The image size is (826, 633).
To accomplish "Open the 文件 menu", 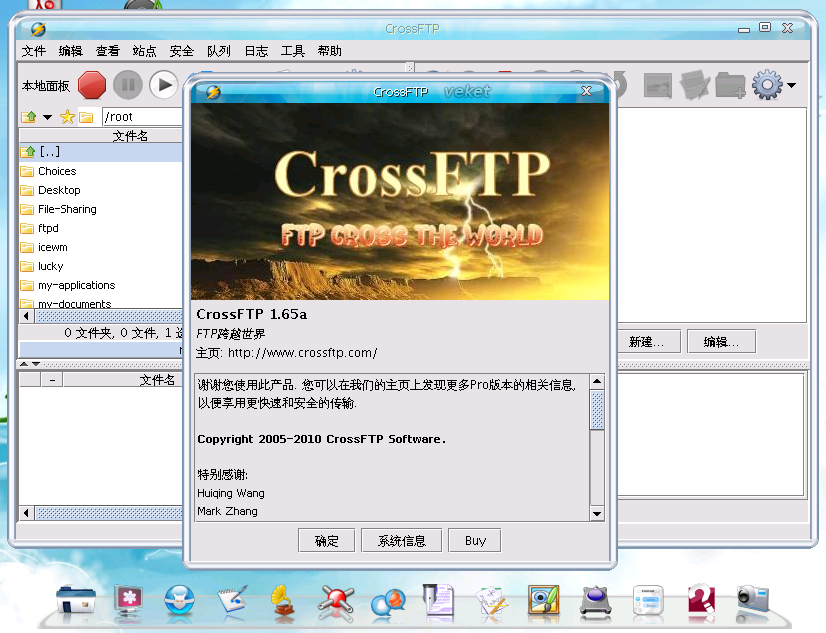I will [34, 51].
